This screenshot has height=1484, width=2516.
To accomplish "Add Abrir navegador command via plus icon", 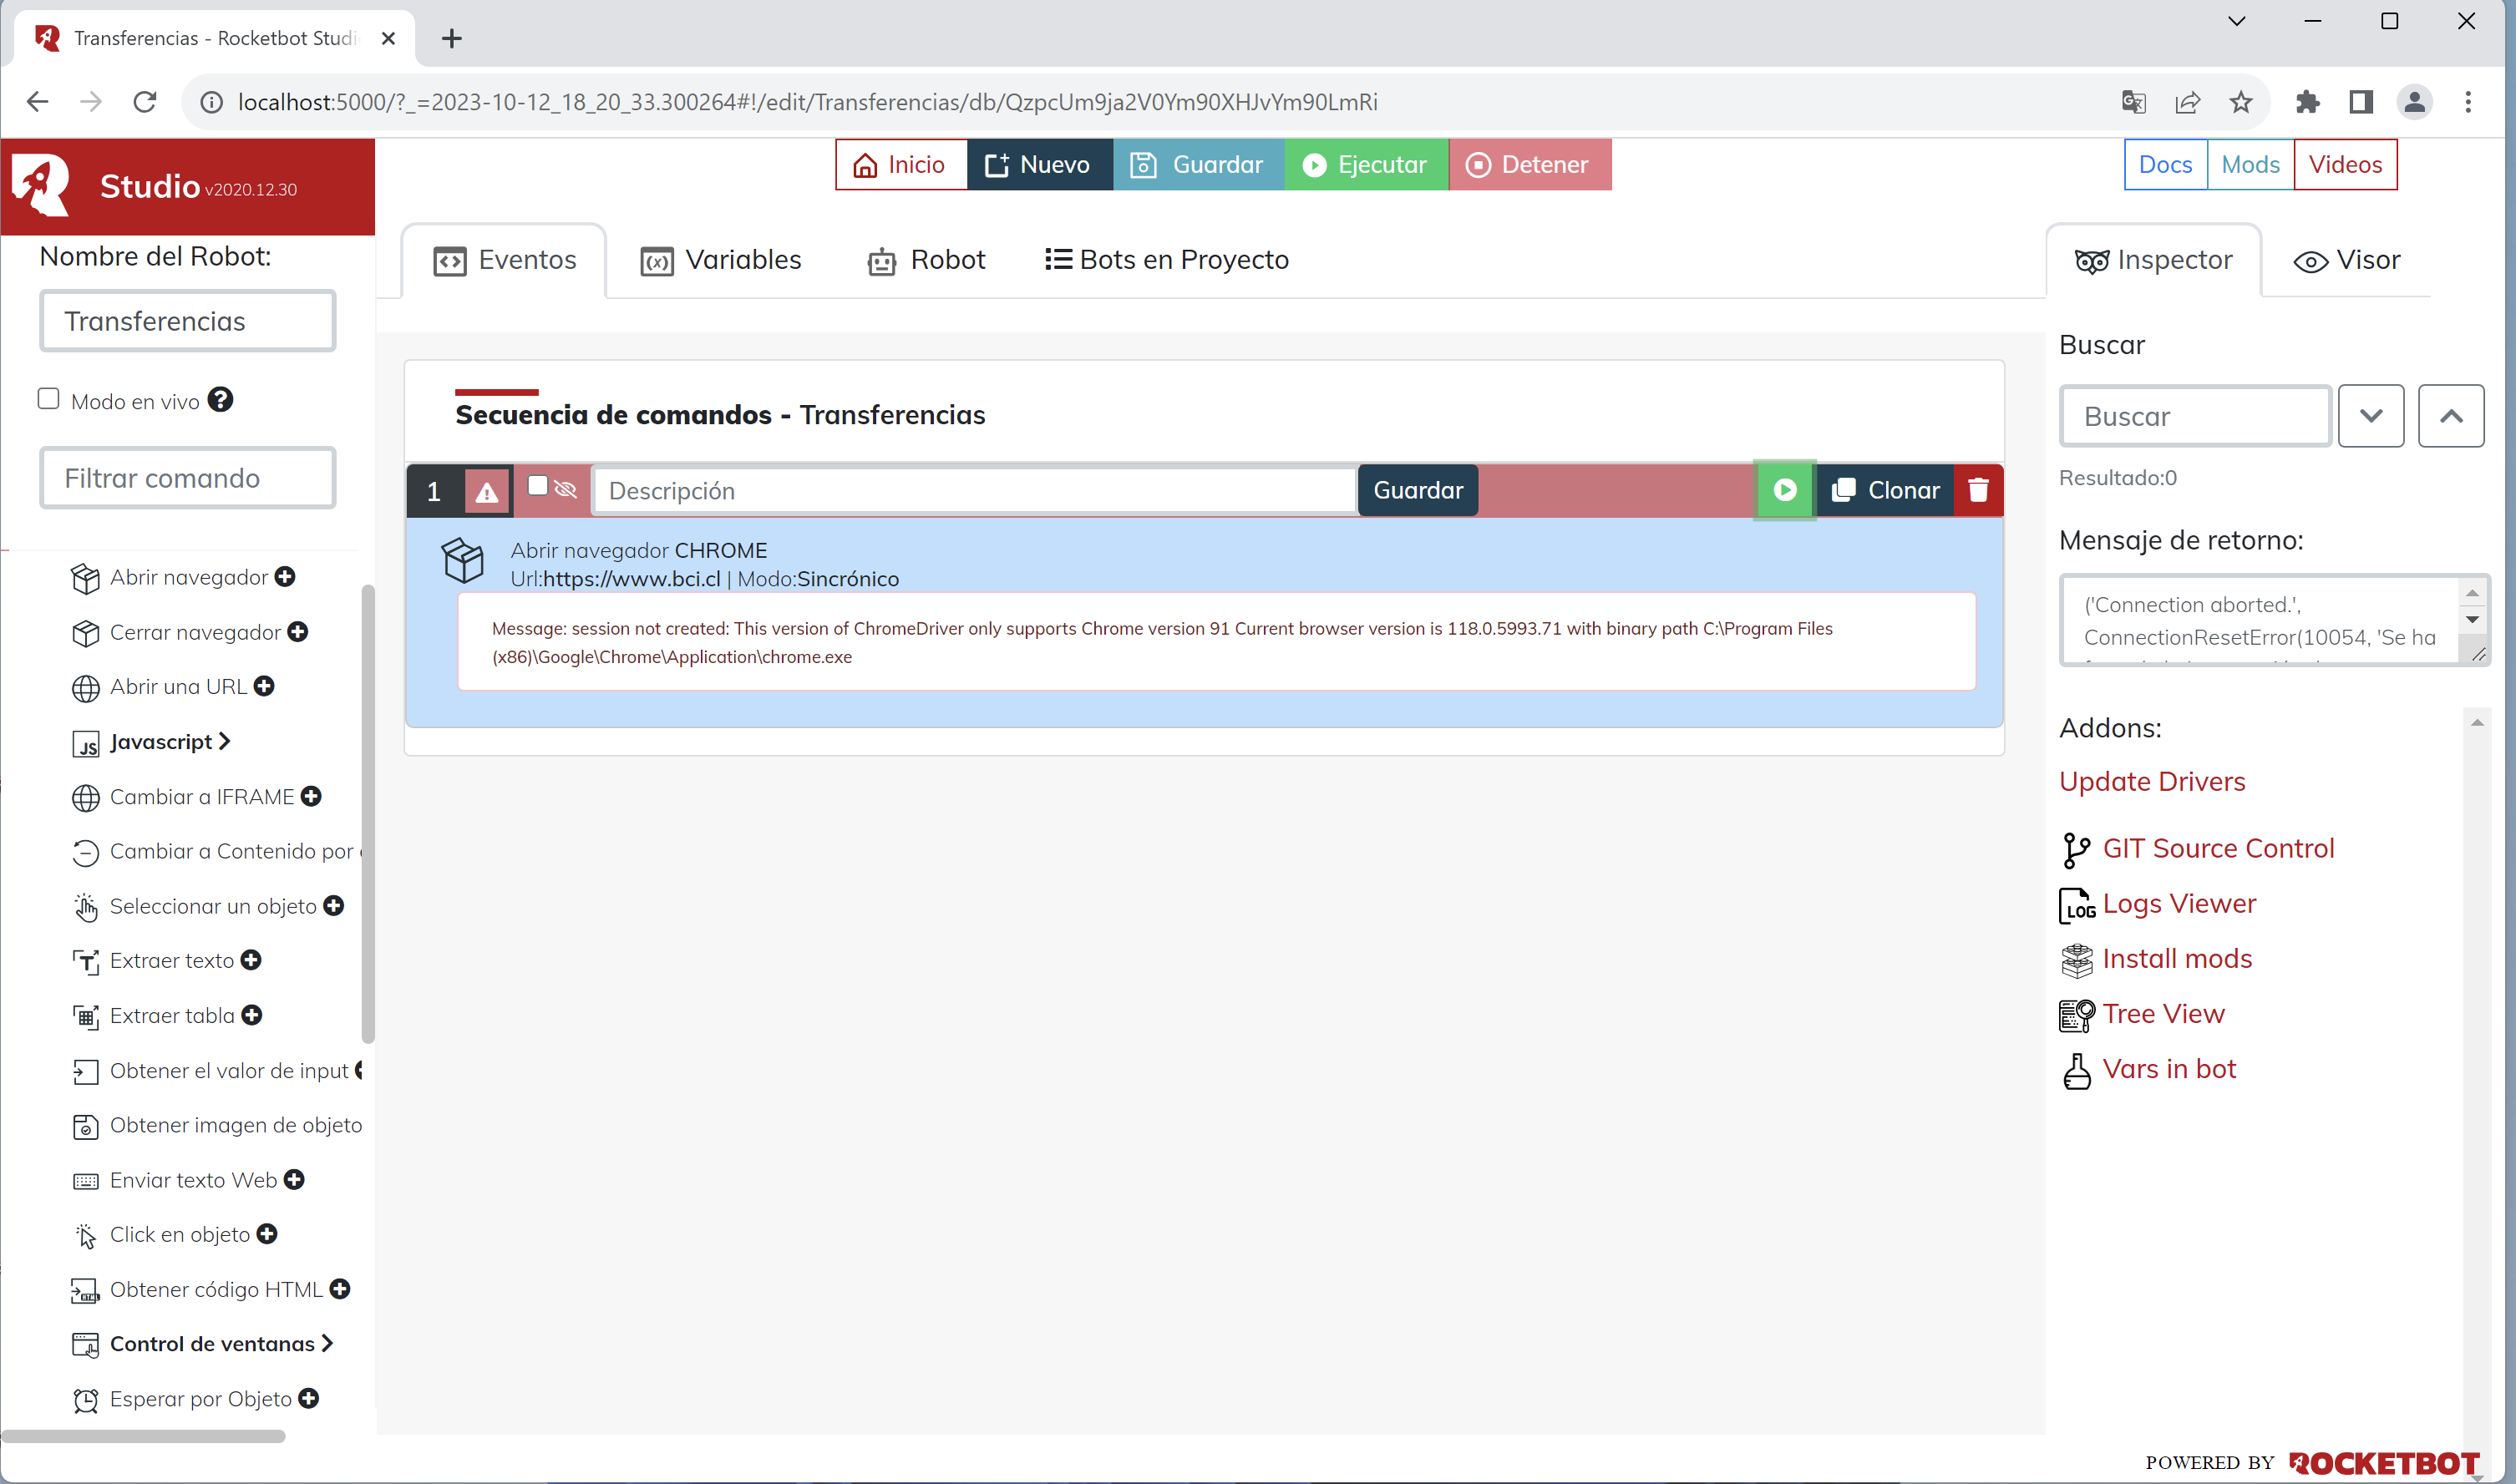I will [285, 577].
